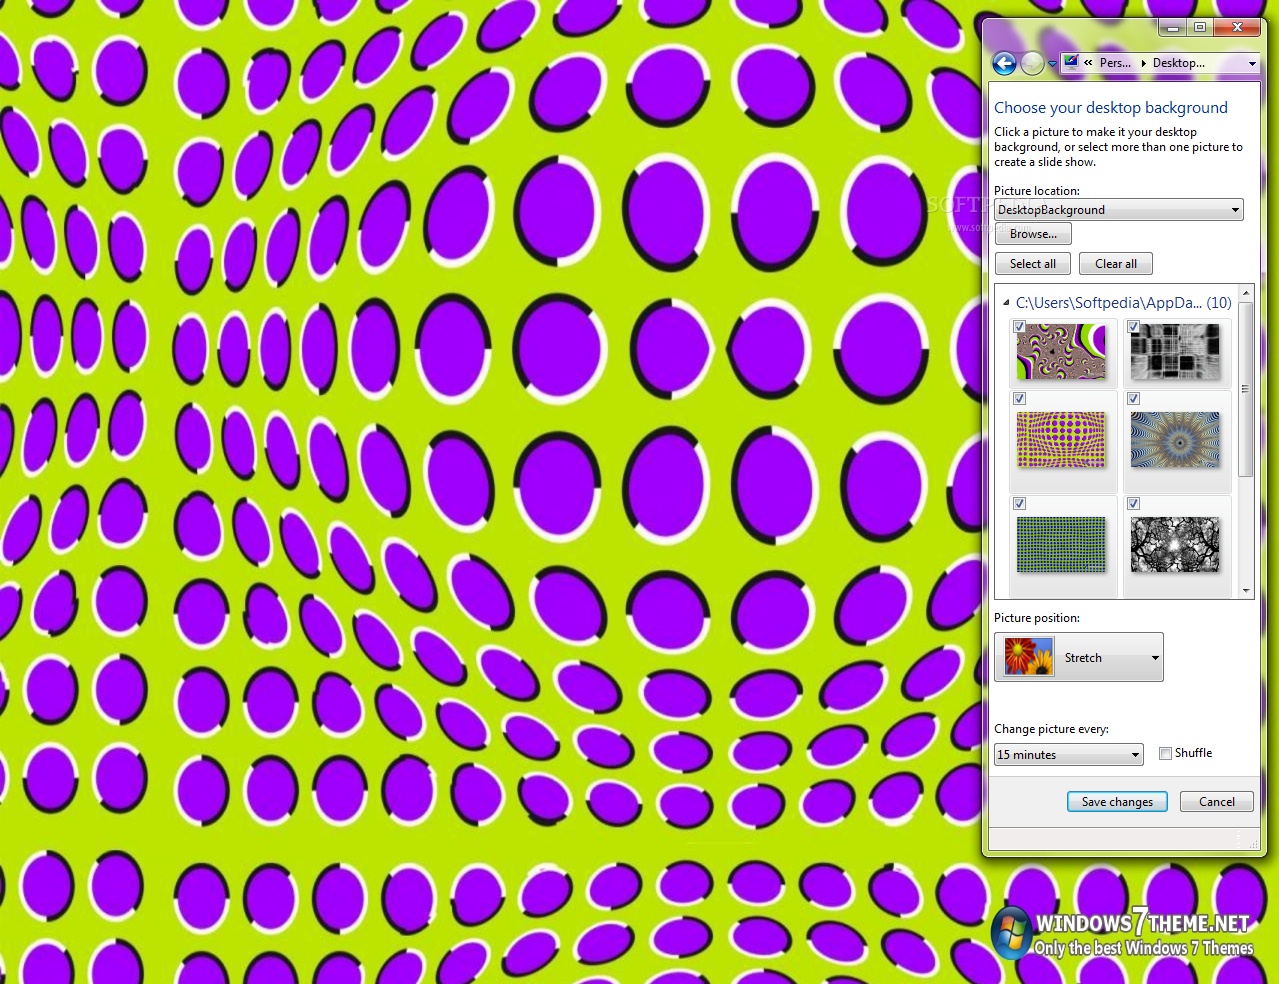The height and width of the screenshot is (984, 1279).
Task: Click the flower preview icon in picture position
Action: (x=1029, y=657)
